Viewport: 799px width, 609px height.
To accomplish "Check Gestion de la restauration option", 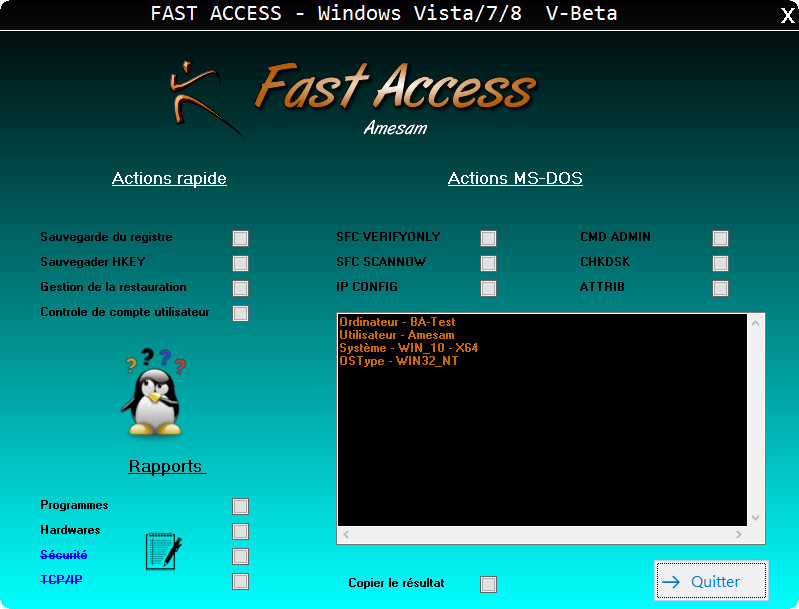I will coord(240,288).
